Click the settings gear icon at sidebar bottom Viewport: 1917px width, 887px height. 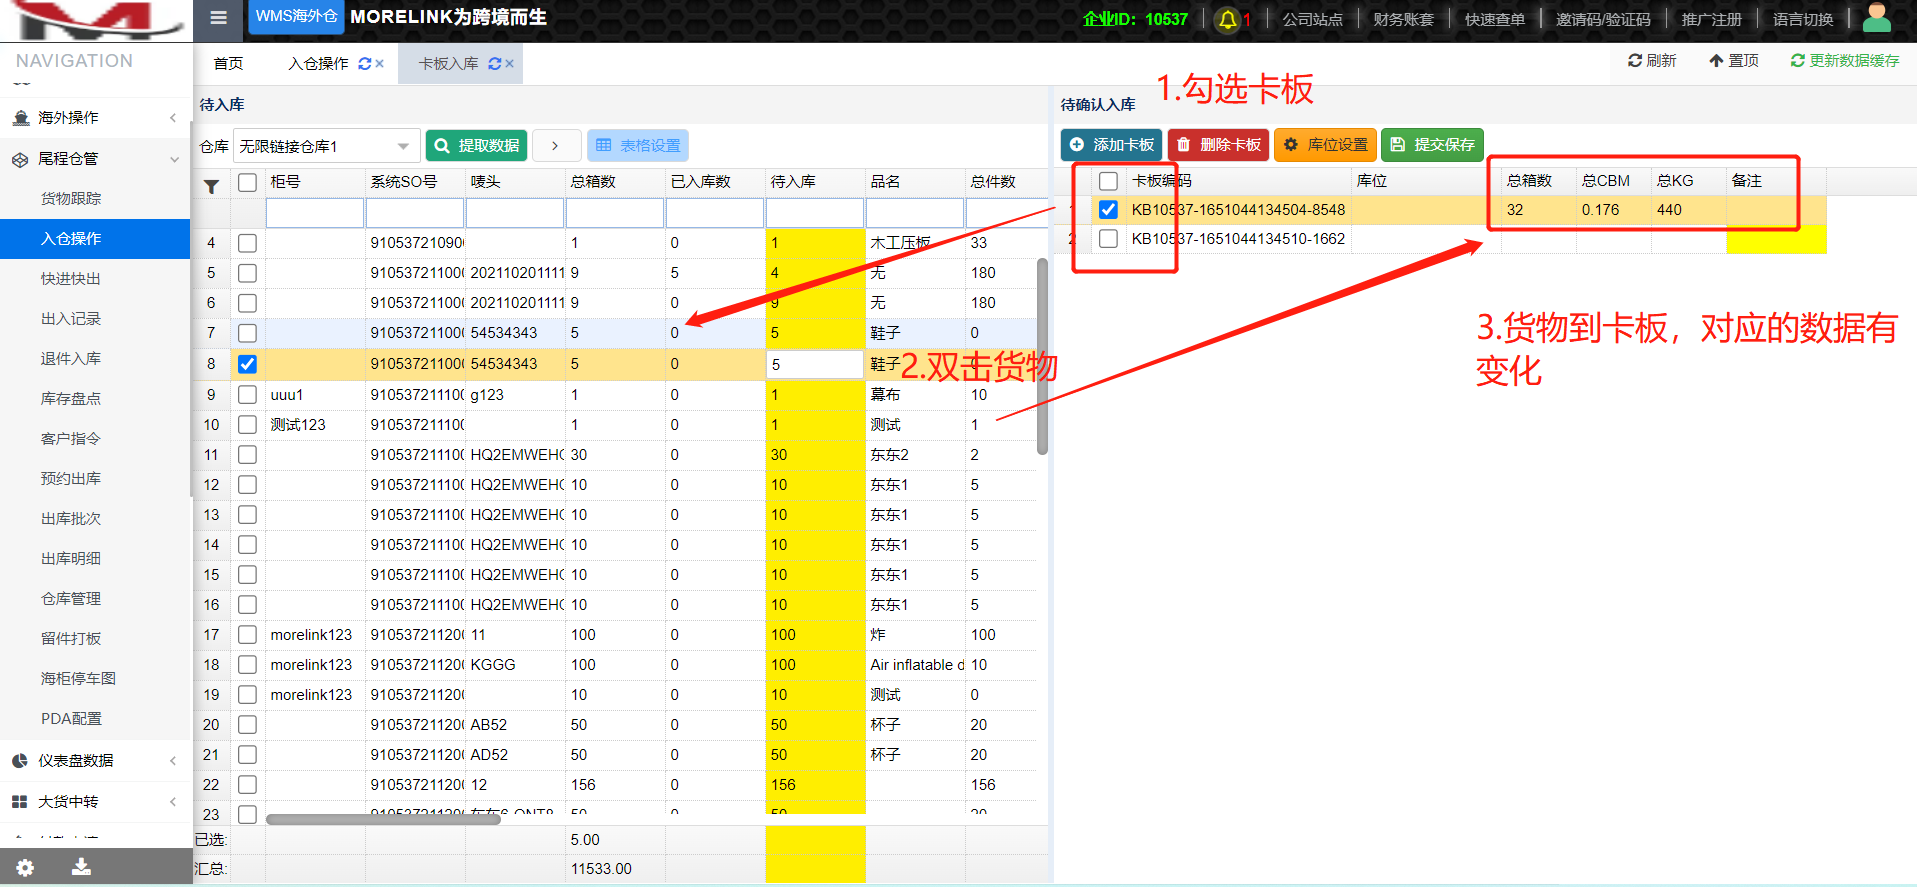25,867
